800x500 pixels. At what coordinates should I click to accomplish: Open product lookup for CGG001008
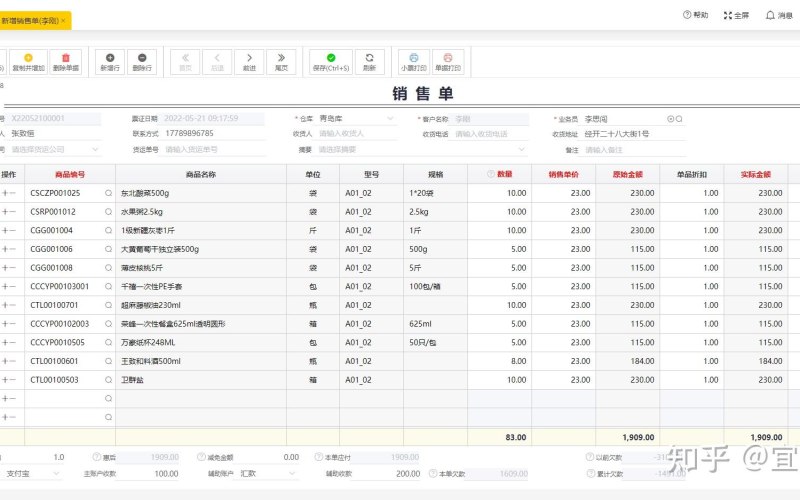tap(108, 268)
